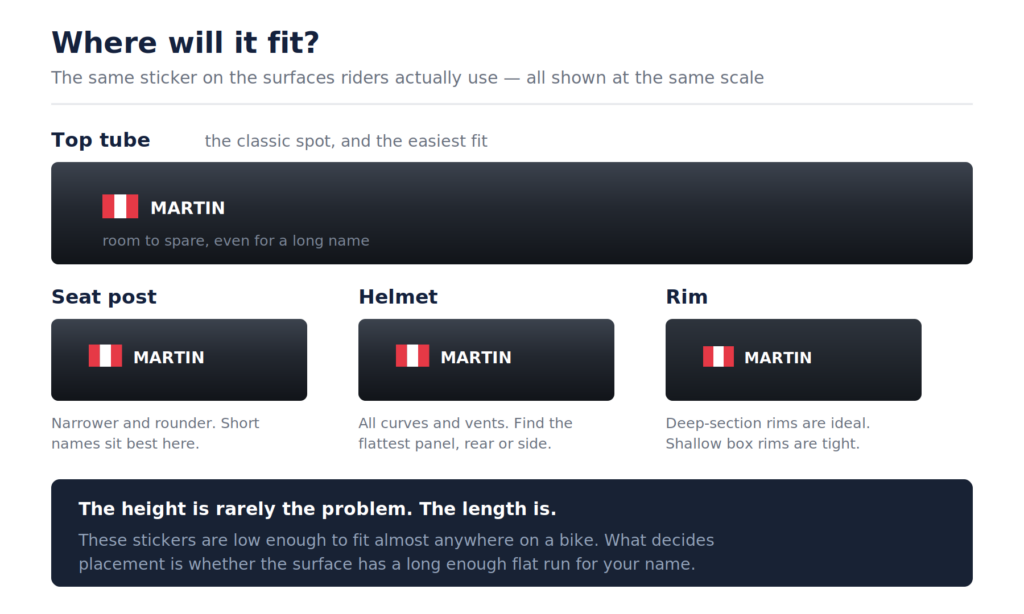Click the flag icon on Rim sticker
This screenshot has width=1024, height=614.
click(718, 357)
